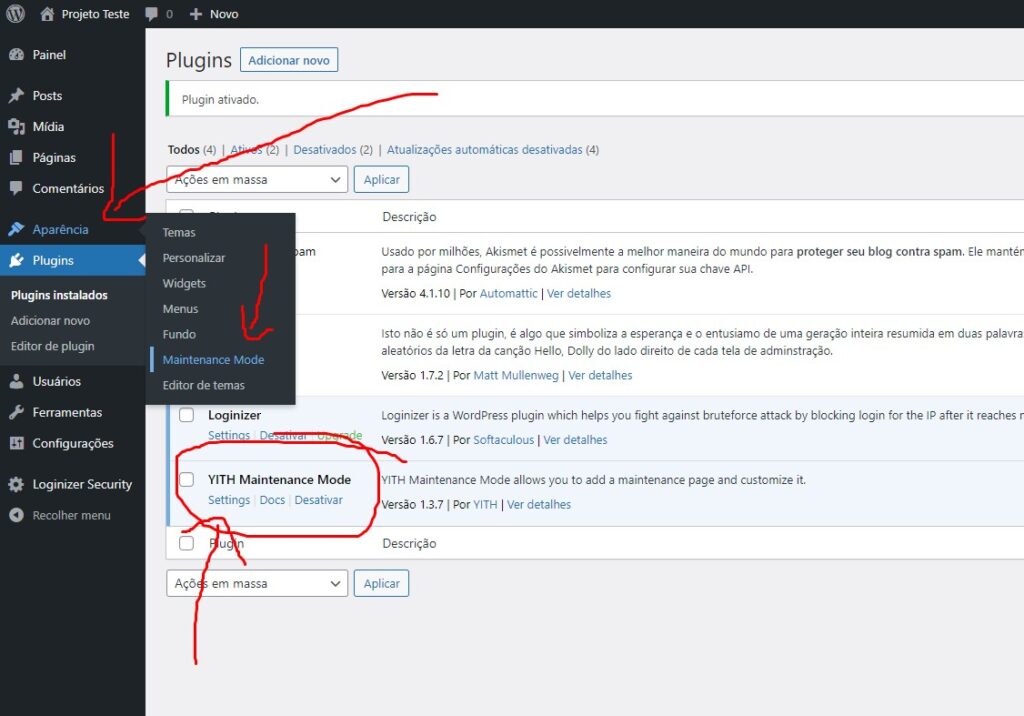This screenshot has height=716, width=1024.
Task: Click the Recolher menu arrow icon
Action: [x=16, y=515]
